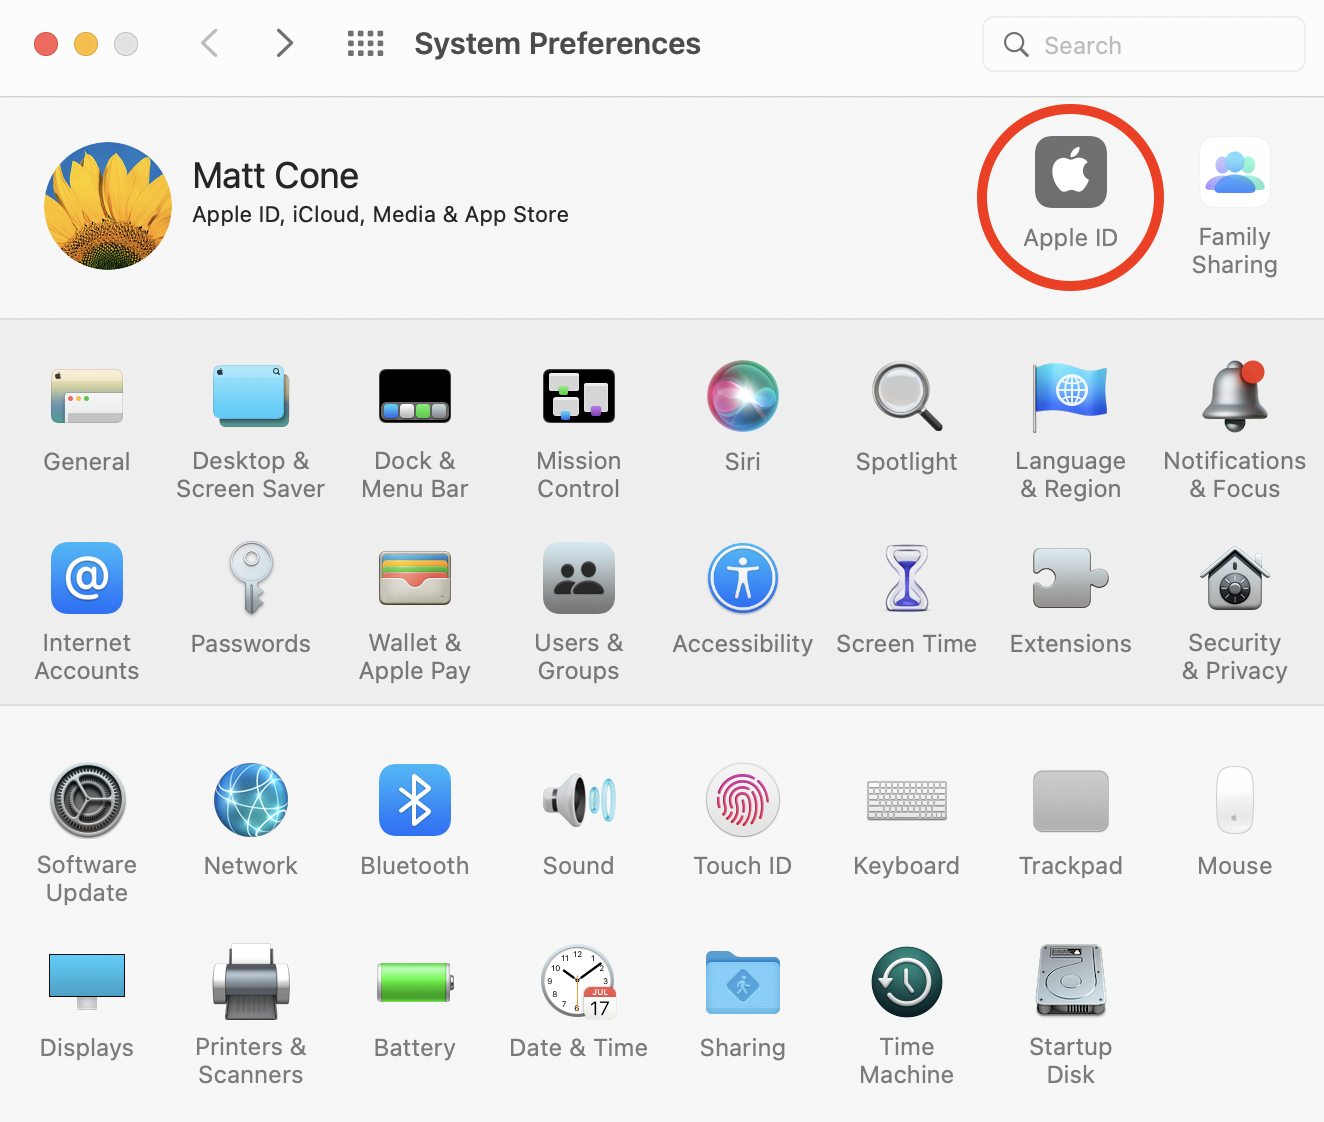Image resolution: width=1324 pixels, height=1122 pixels.
Task: Select the Notifications & Focus pane
Action: pos(1234,396)
